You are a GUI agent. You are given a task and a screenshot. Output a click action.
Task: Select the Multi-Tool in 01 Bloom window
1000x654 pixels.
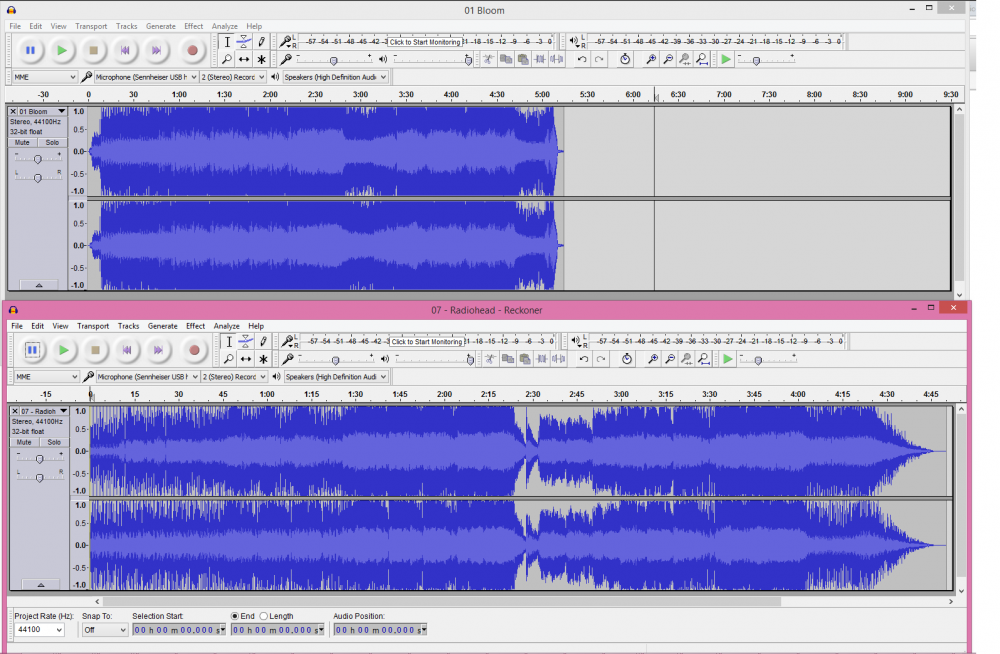(x=261, y=59)
